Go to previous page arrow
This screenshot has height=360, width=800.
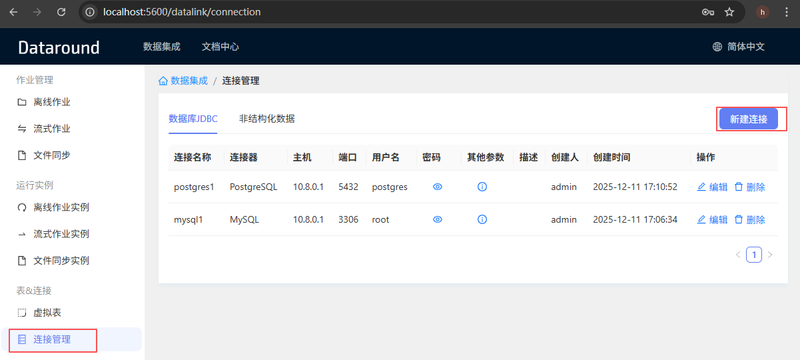(x=738, y=254)
